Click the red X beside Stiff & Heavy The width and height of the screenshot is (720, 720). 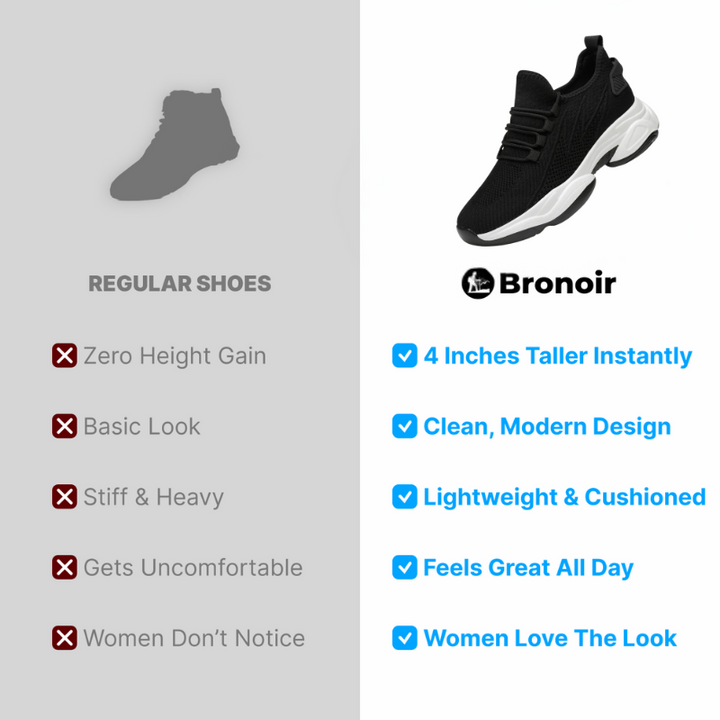click(x=64, y=496)
